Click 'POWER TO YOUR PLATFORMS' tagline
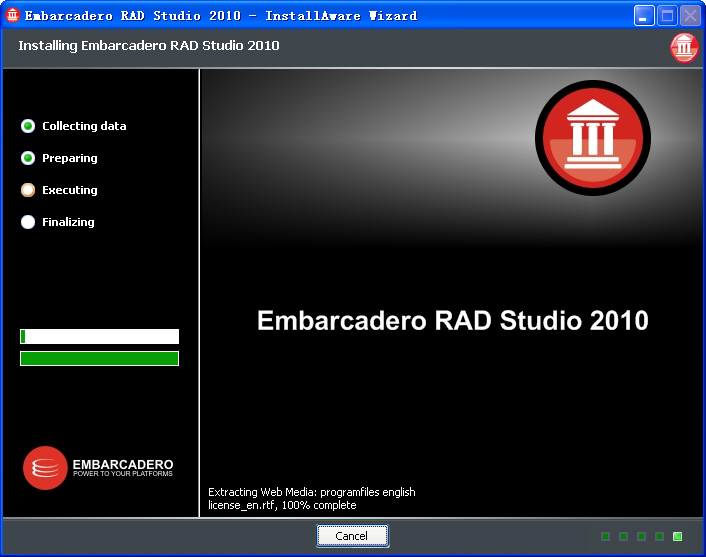Screen dimensions: 706x557 (123, 474)
